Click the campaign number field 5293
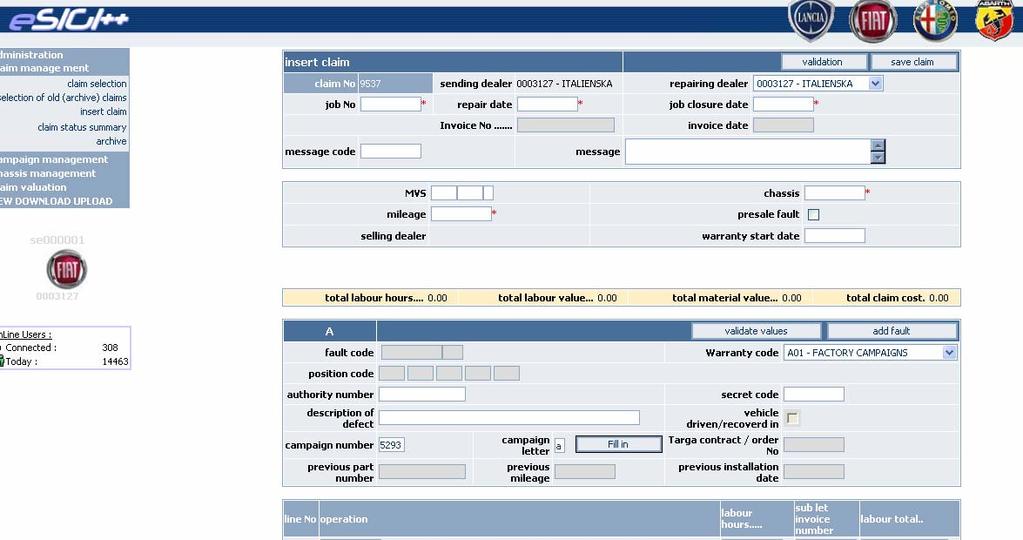 tap(391, 445)
